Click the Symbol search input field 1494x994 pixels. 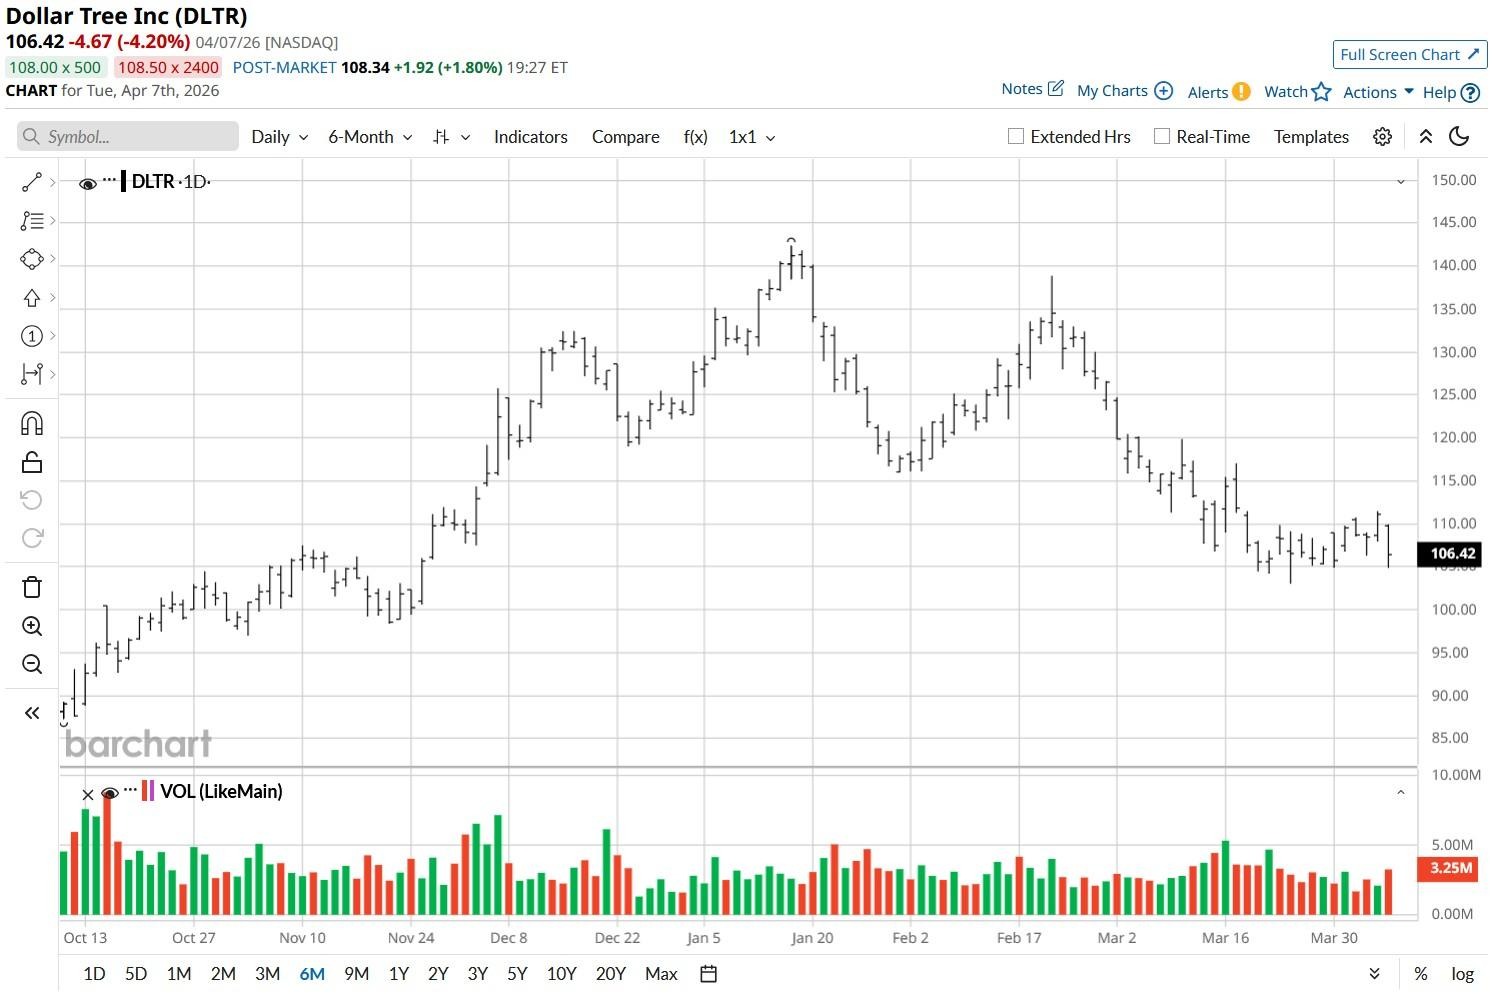[128, 137]
